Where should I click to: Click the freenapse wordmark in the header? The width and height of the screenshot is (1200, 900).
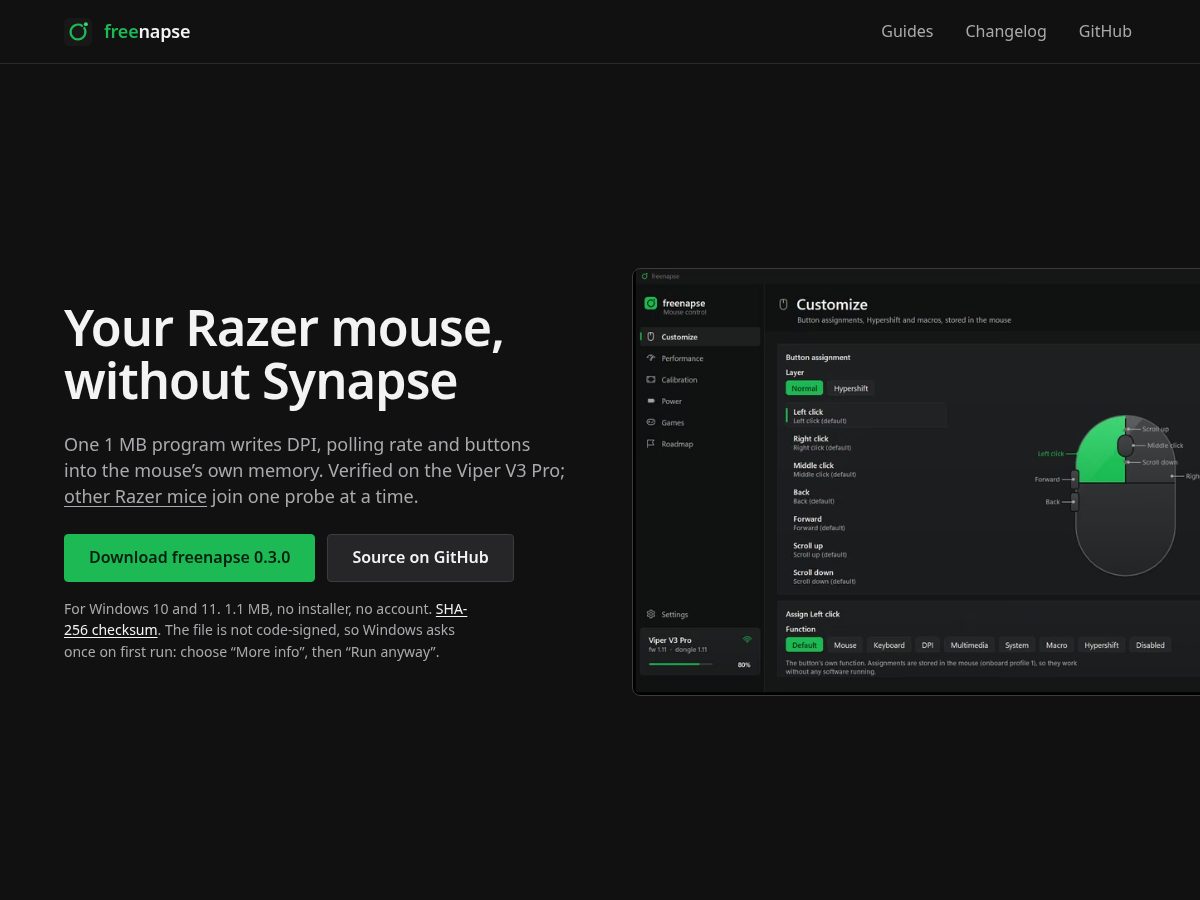147,32
